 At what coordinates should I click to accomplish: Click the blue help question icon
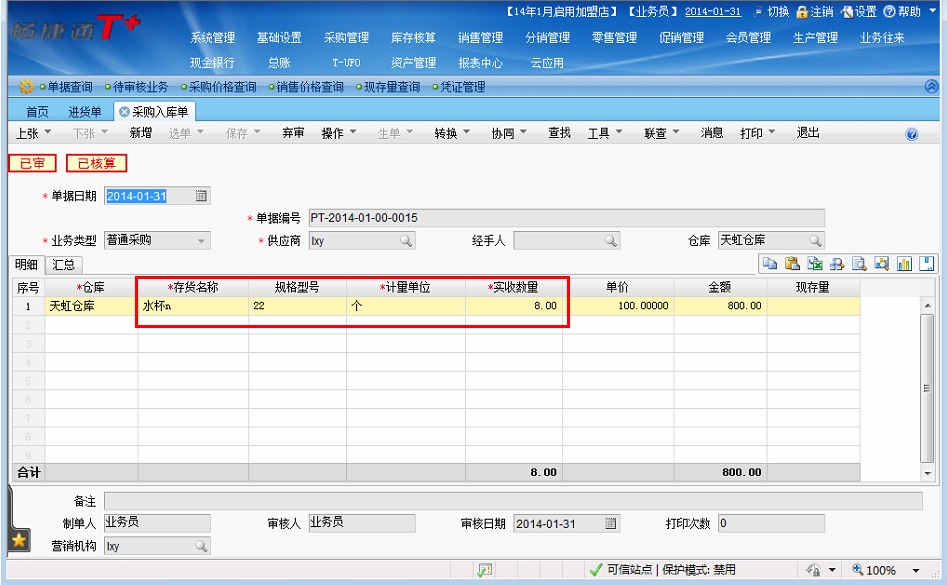pyautogui.click(x=911, y=134)
